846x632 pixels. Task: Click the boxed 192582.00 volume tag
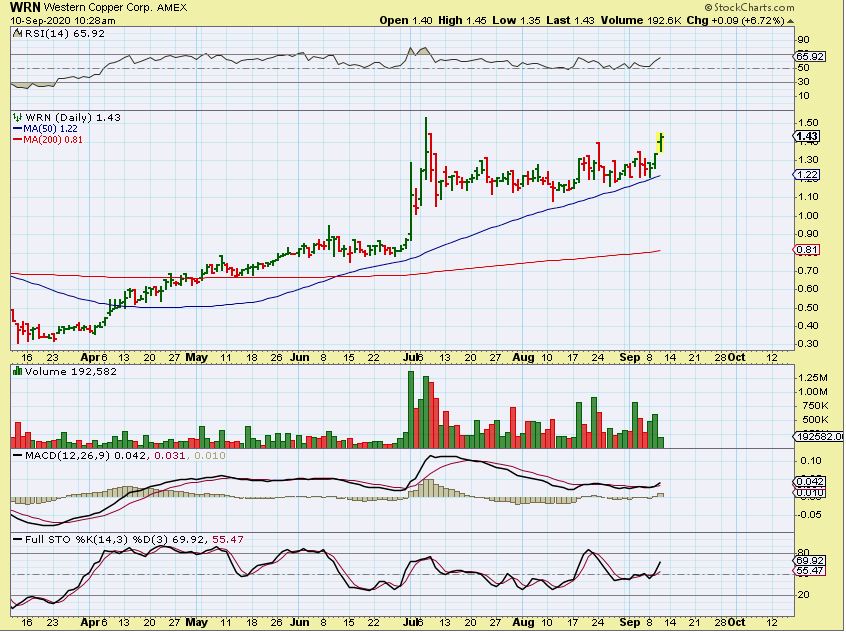pyautogui.click(x=819, y=436)
